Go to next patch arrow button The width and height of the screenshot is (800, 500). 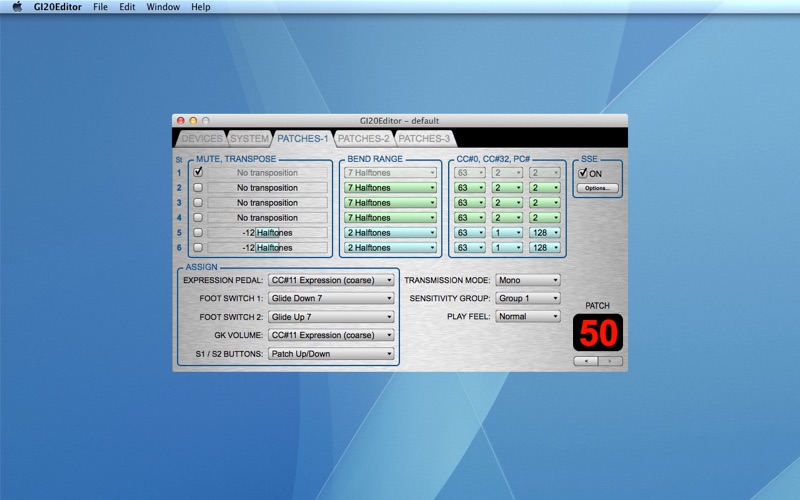[x=610, y=361]
